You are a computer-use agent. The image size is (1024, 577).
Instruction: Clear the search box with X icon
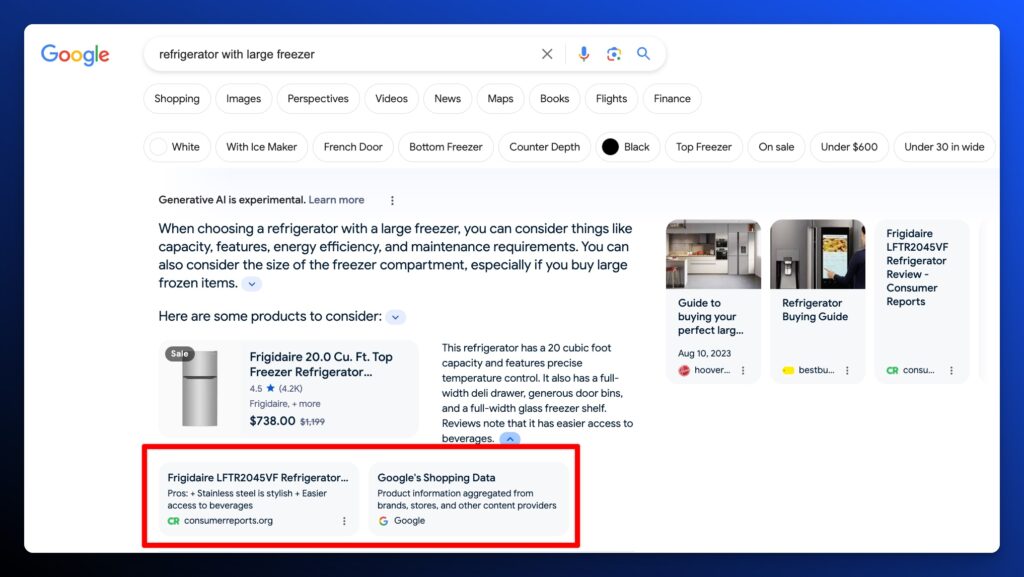tap(547, 54)
